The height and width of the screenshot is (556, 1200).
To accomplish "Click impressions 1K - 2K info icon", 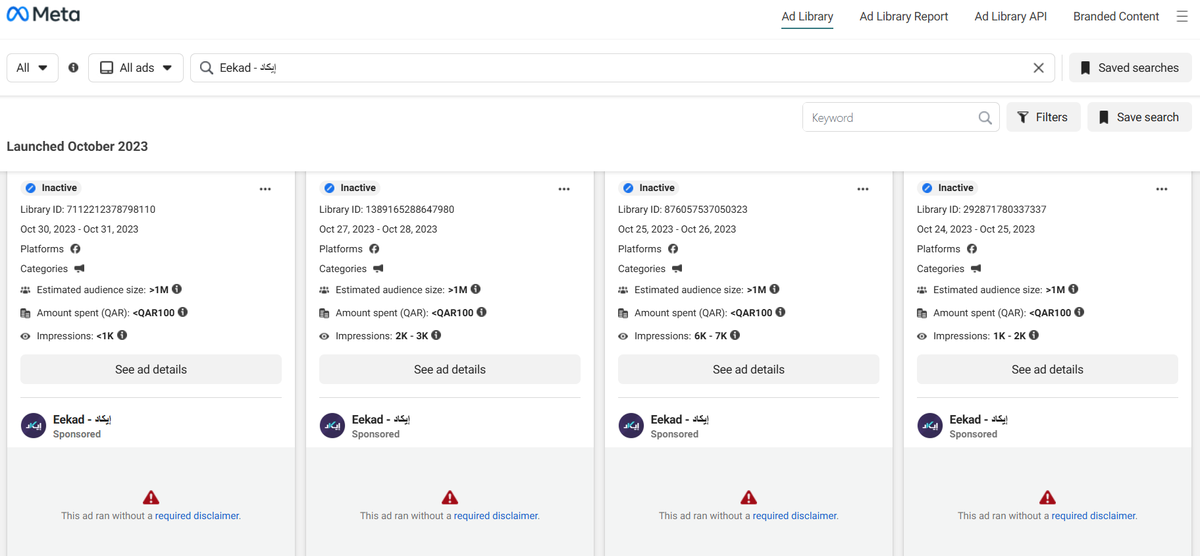I will click(x=1035, y=335).
